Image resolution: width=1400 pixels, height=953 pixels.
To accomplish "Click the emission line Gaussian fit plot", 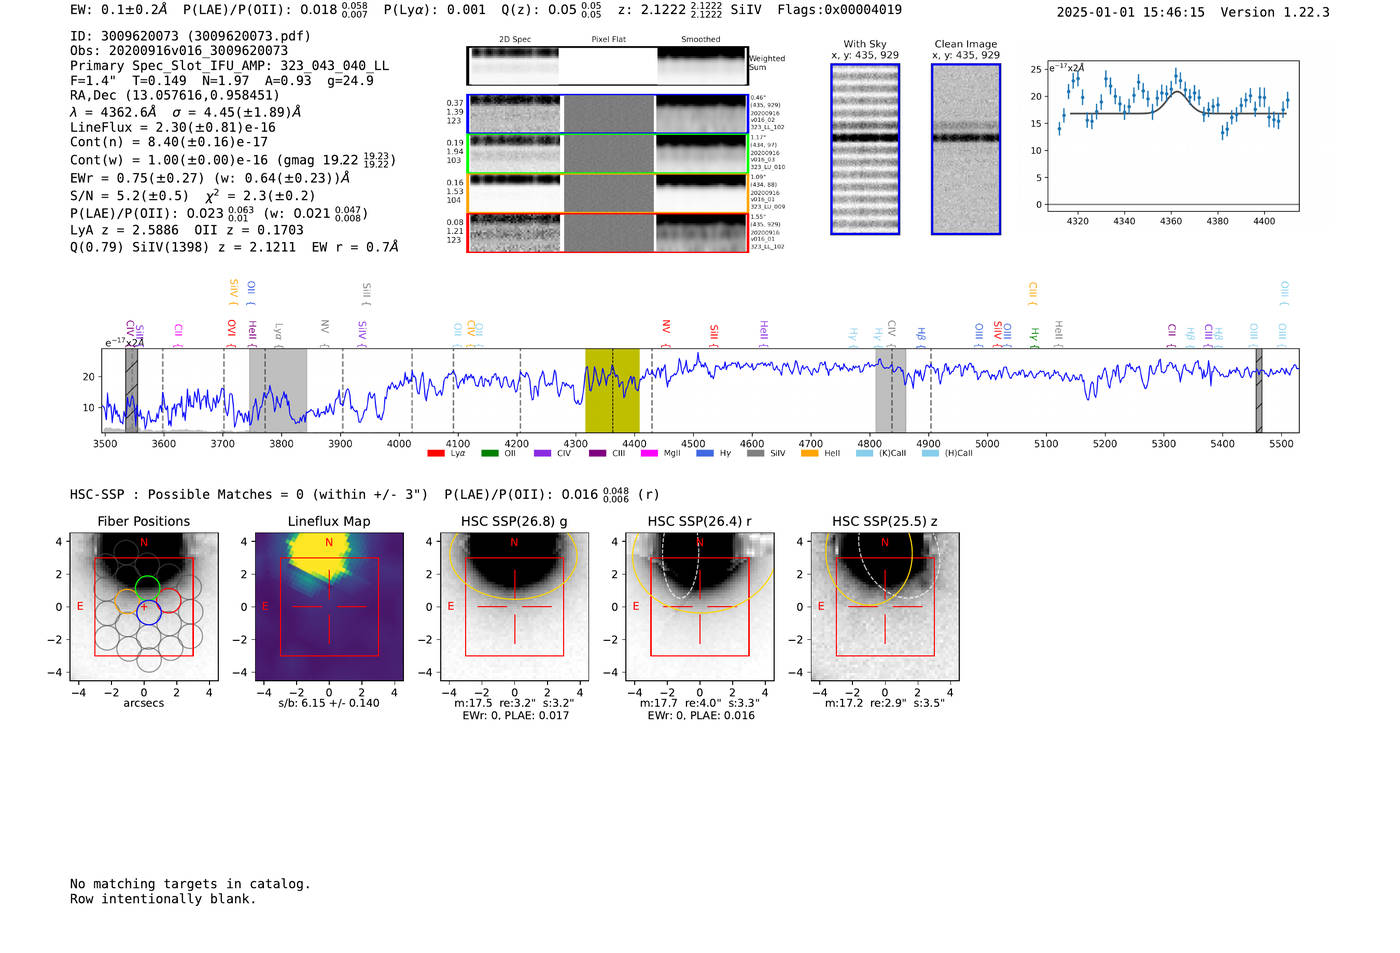I will [1171, 136].
